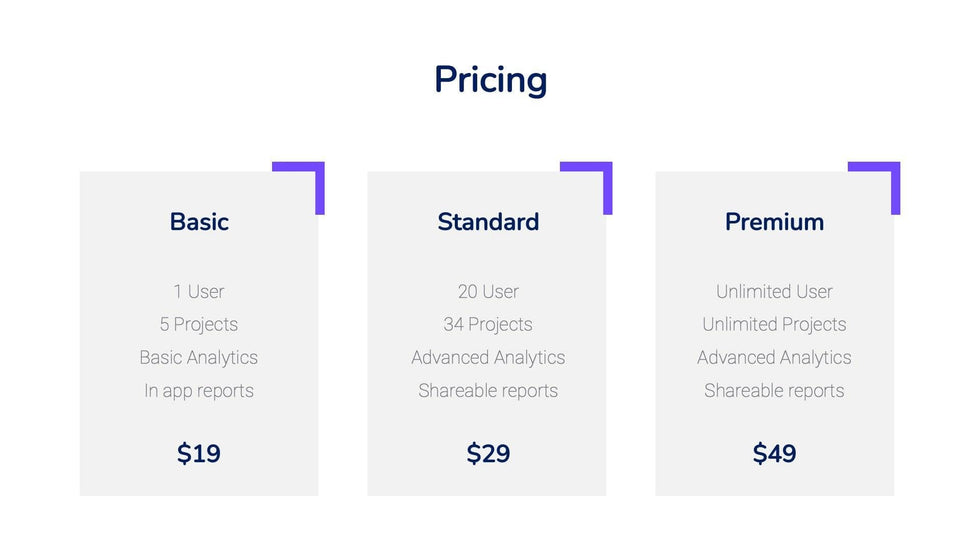Select the Premium plan heading
980x551 pixels.
tap(774, 222)
